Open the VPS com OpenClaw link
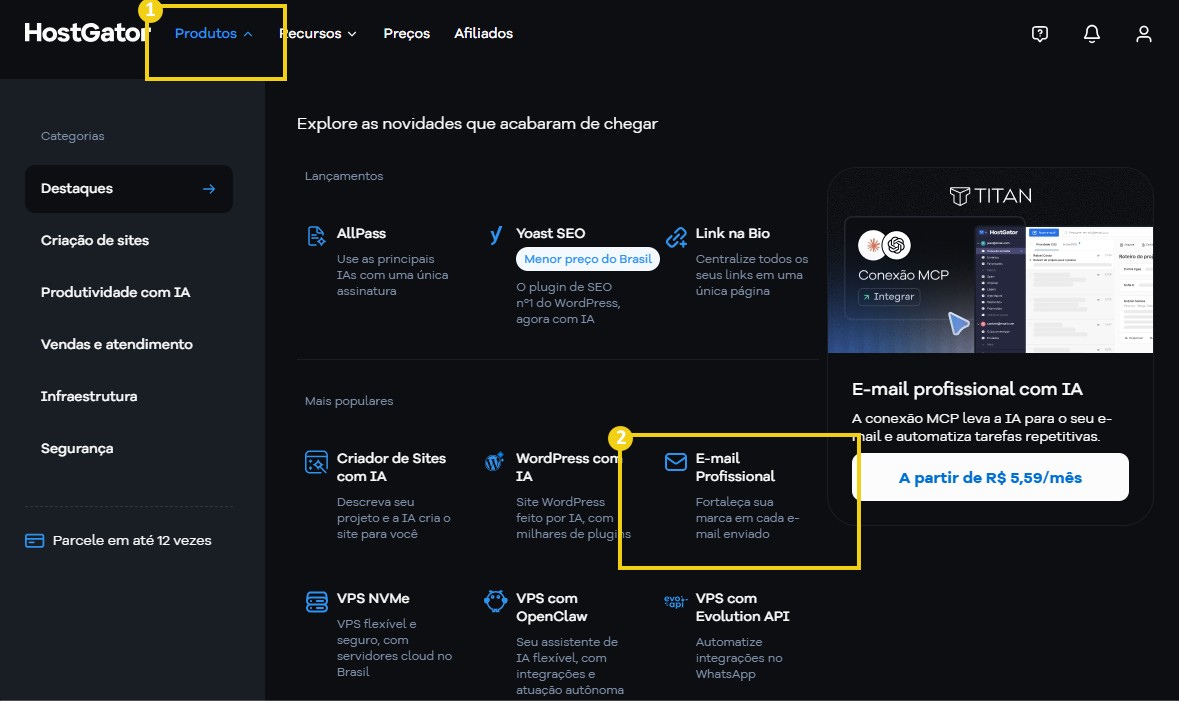Screen dimensions: 1179x701 point(551,607)
